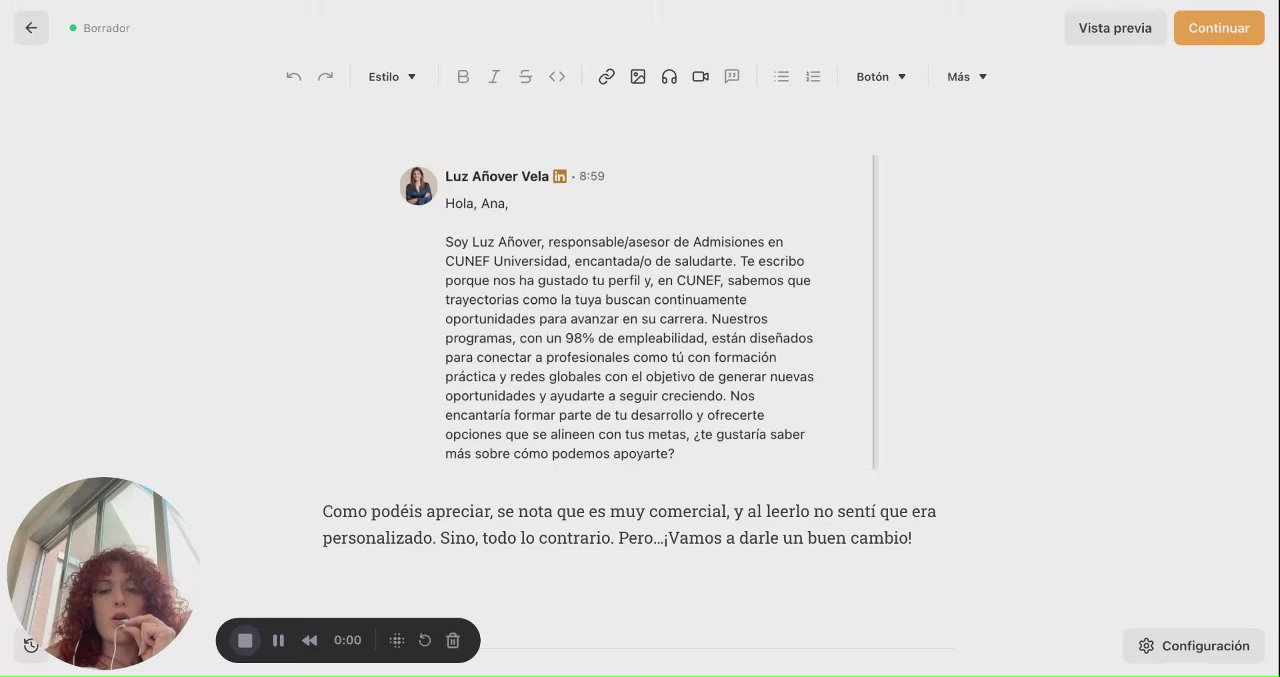Click Luz Añover Vela's profile photo
This screenshot has height=677, width=1280.
pos(418,186)
